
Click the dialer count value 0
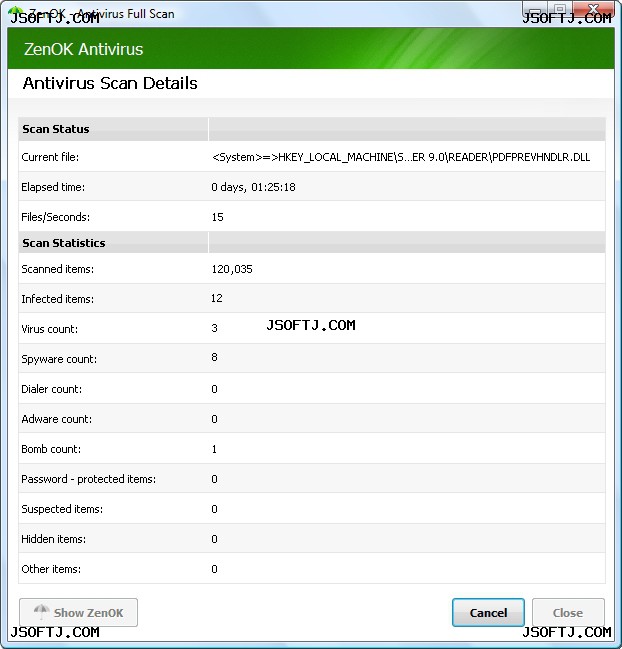pyautogui.click(x=214, y=389)
